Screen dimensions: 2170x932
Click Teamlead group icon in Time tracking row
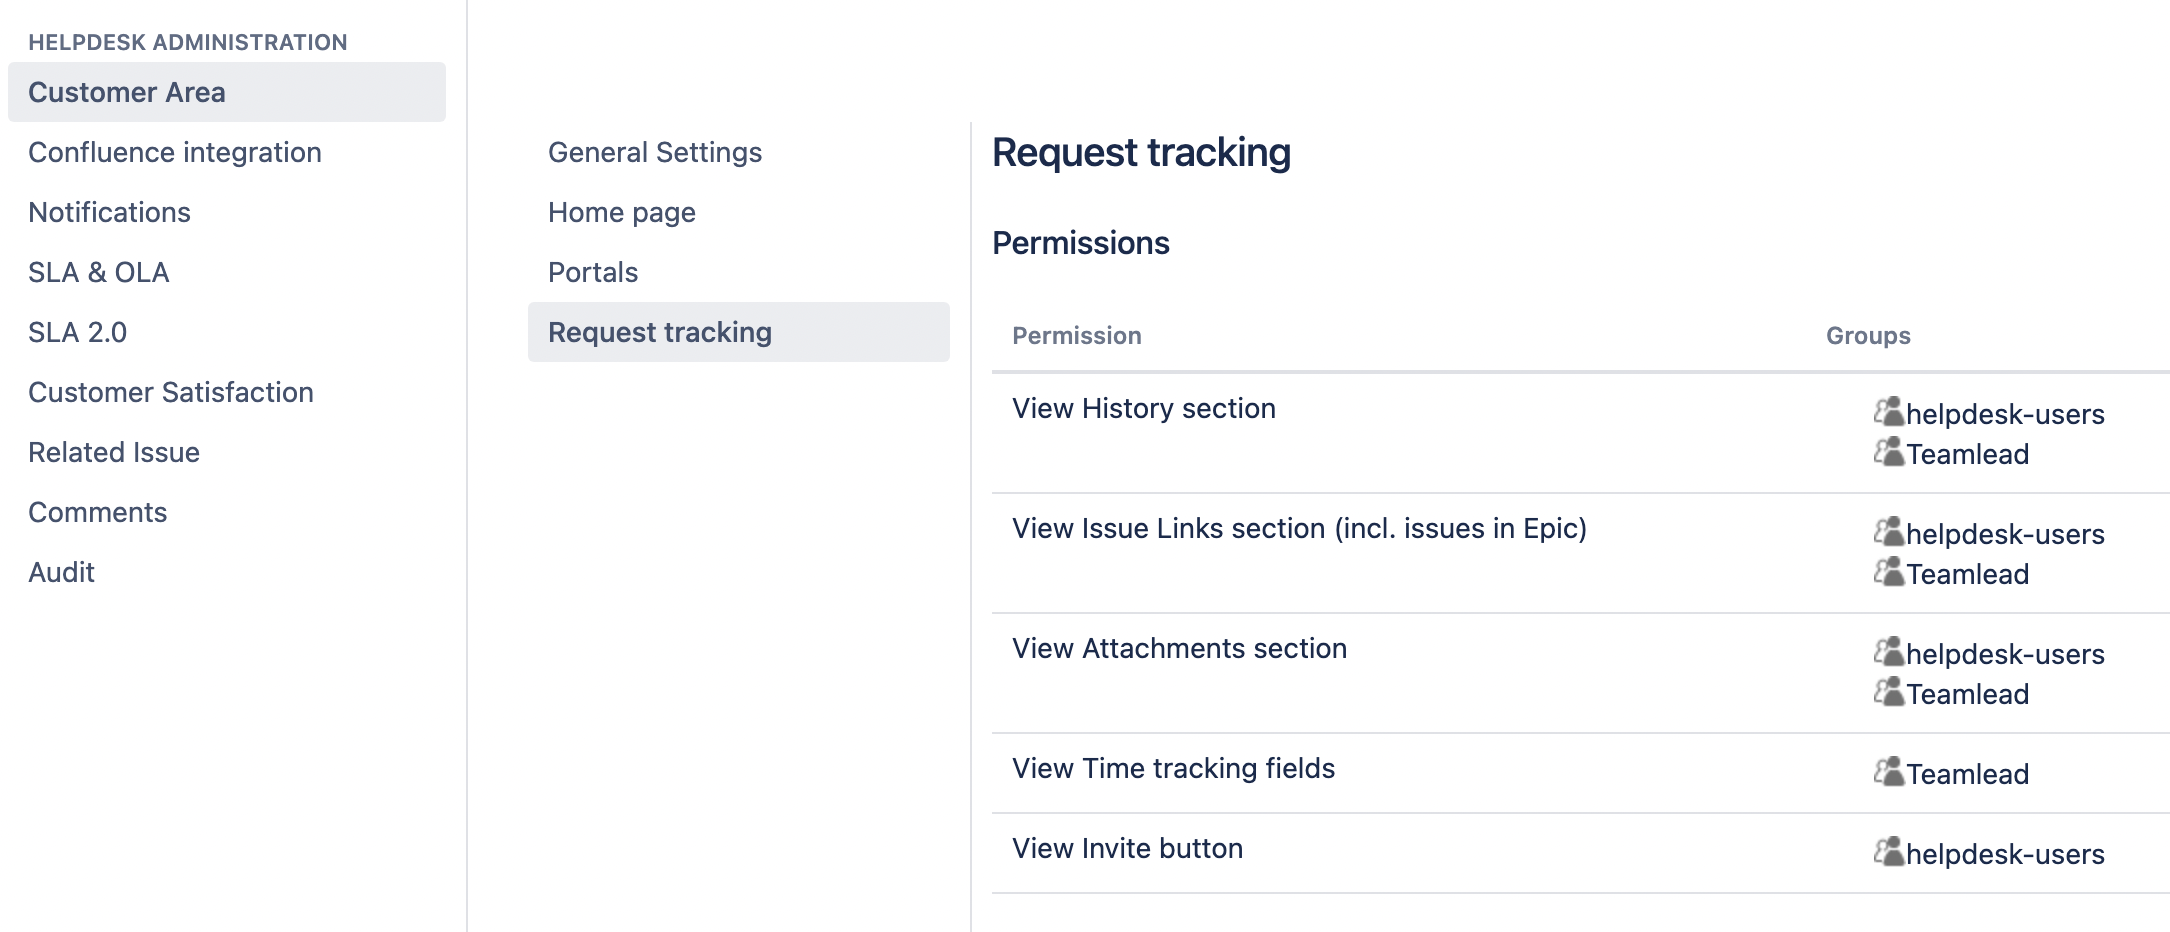coord(1888,772)
